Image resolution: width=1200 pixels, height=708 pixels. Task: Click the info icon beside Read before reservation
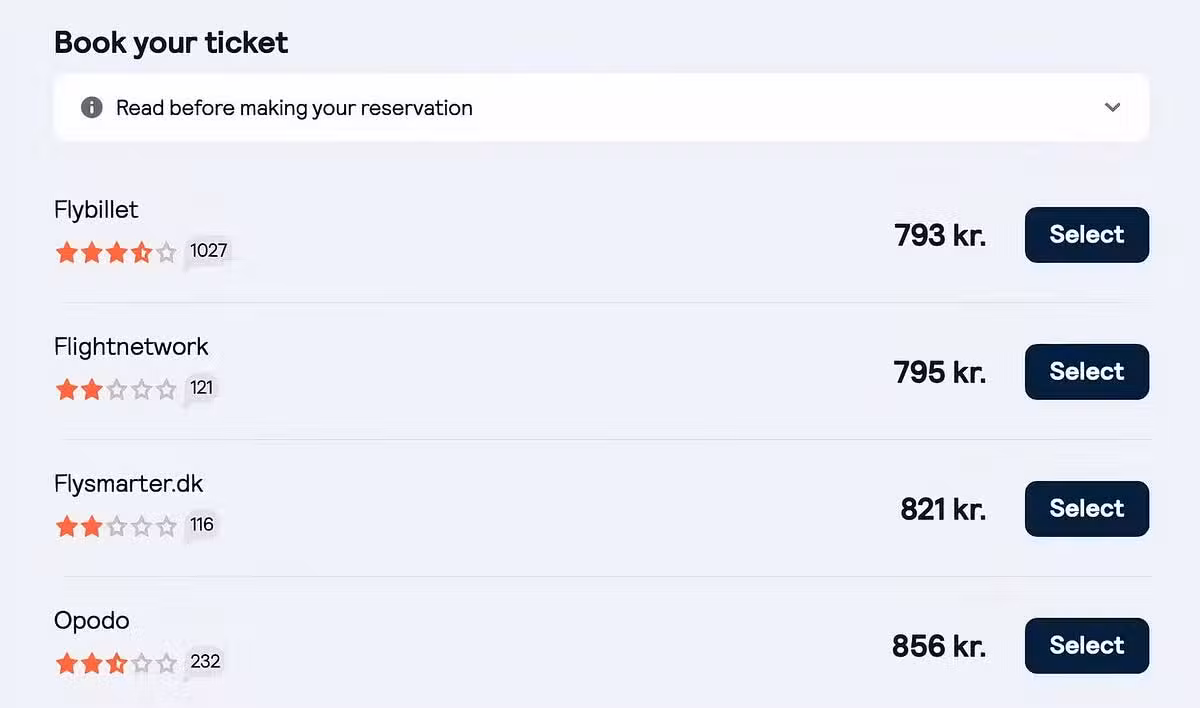[92, 108]
